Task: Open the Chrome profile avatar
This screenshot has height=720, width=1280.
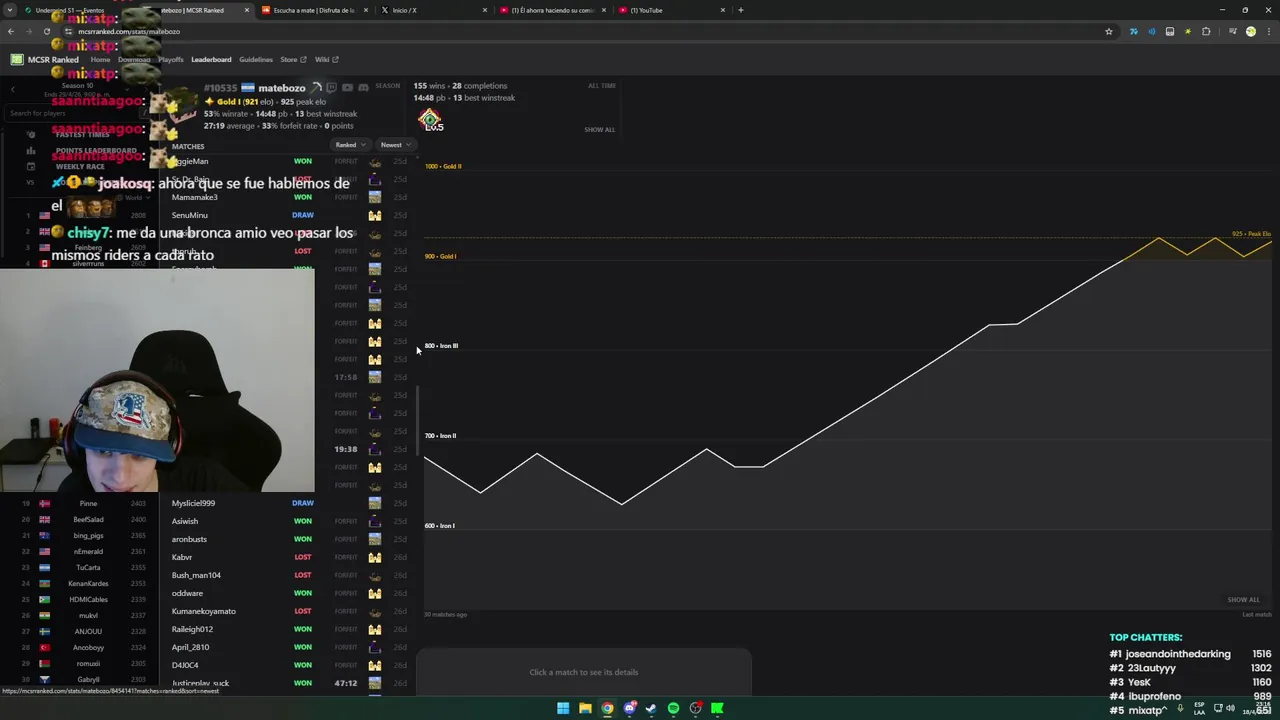Action: (1251, 31)
